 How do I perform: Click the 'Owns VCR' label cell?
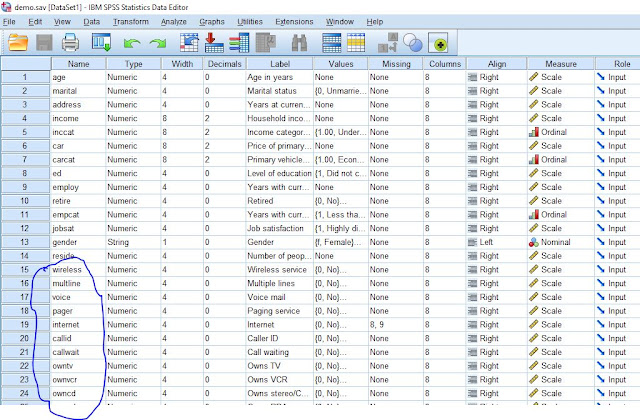[x=280, y=380]
